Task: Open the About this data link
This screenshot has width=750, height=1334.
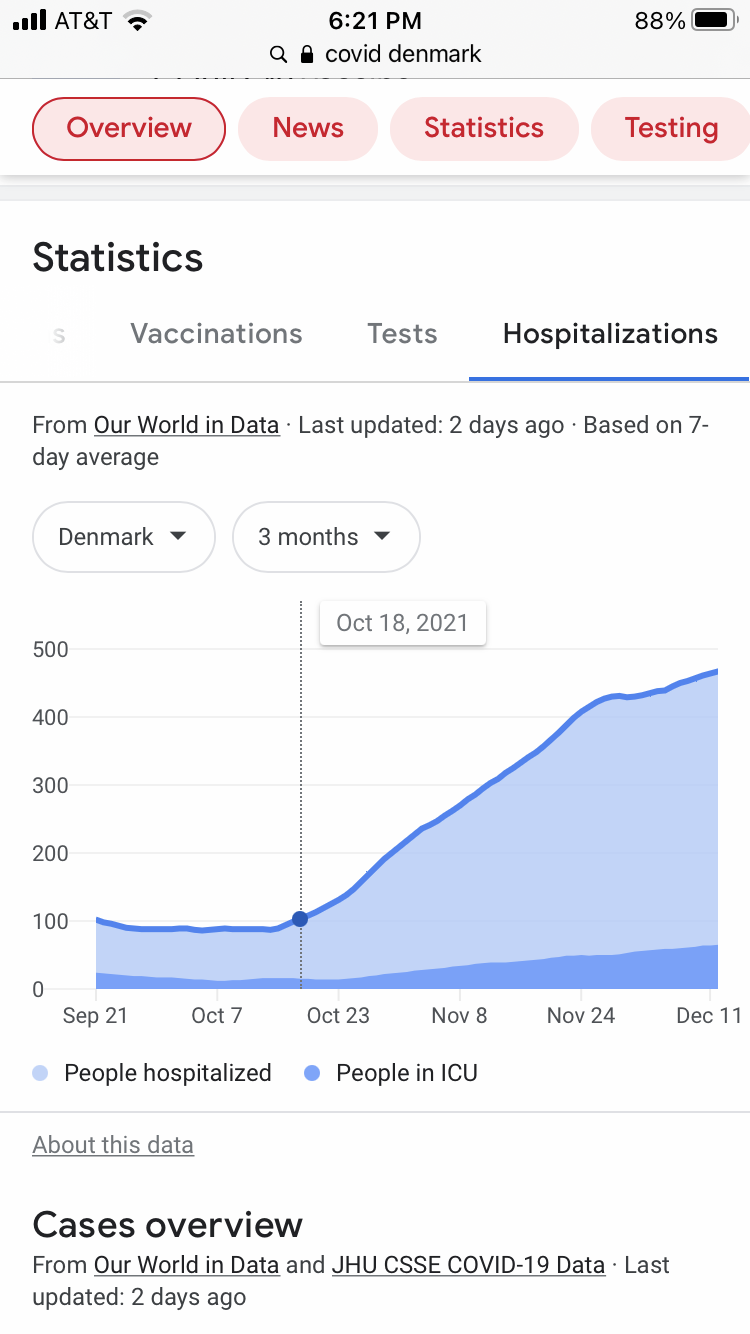Action: [113, 1145]
